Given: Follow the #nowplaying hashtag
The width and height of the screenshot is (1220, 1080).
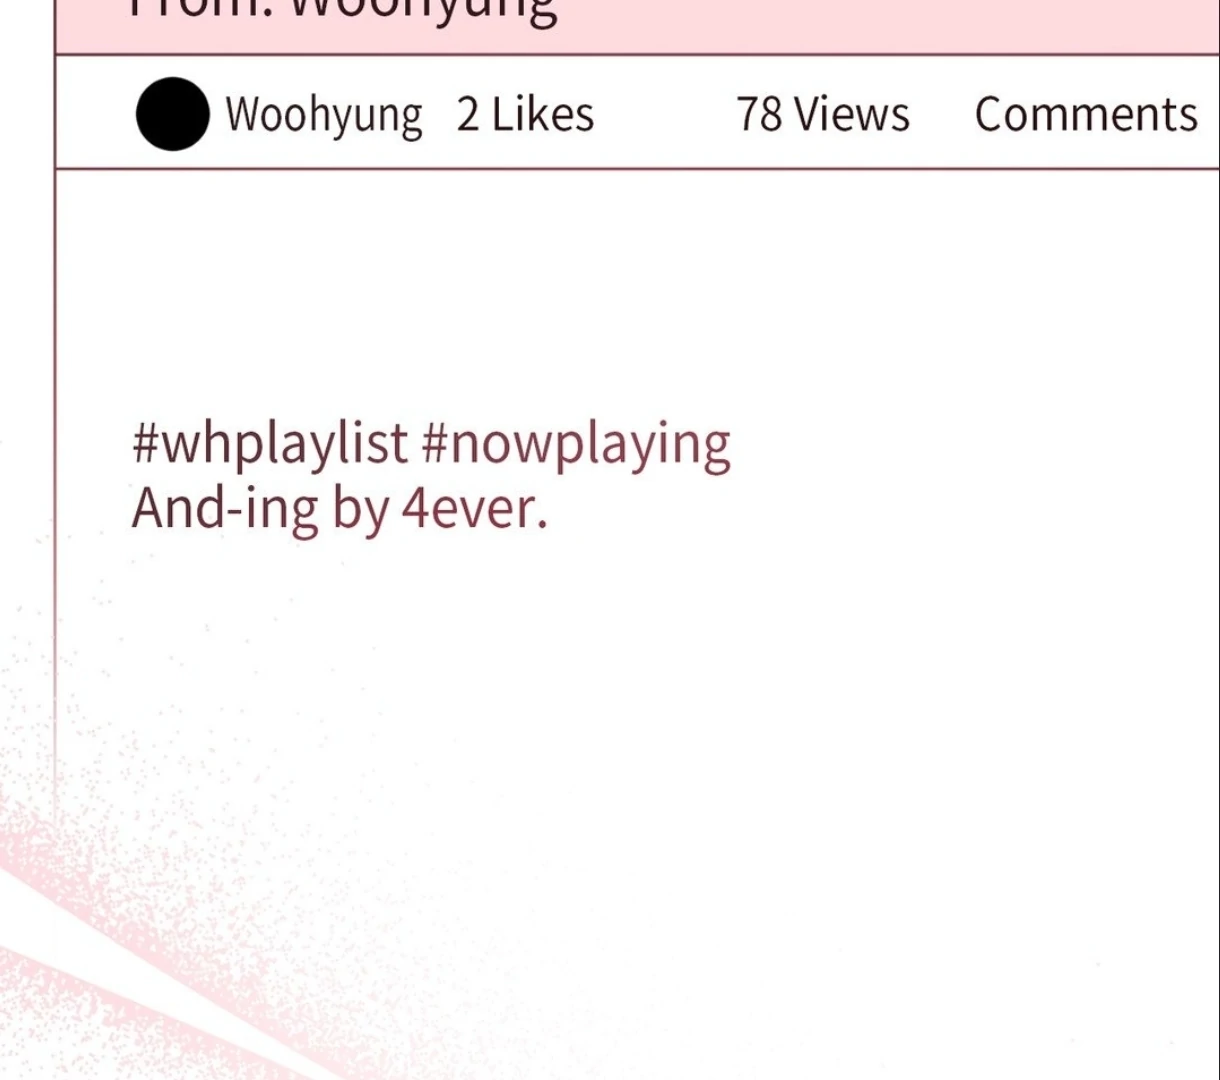Looking at the screenshot, I should (576, 443).
